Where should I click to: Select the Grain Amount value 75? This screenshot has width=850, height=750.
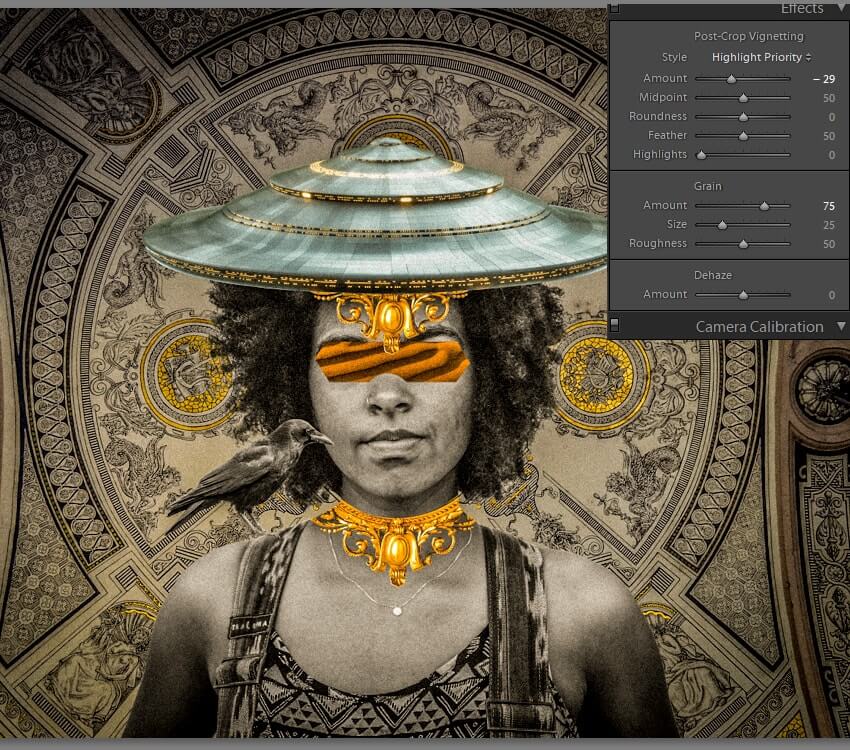click(829, 206)
